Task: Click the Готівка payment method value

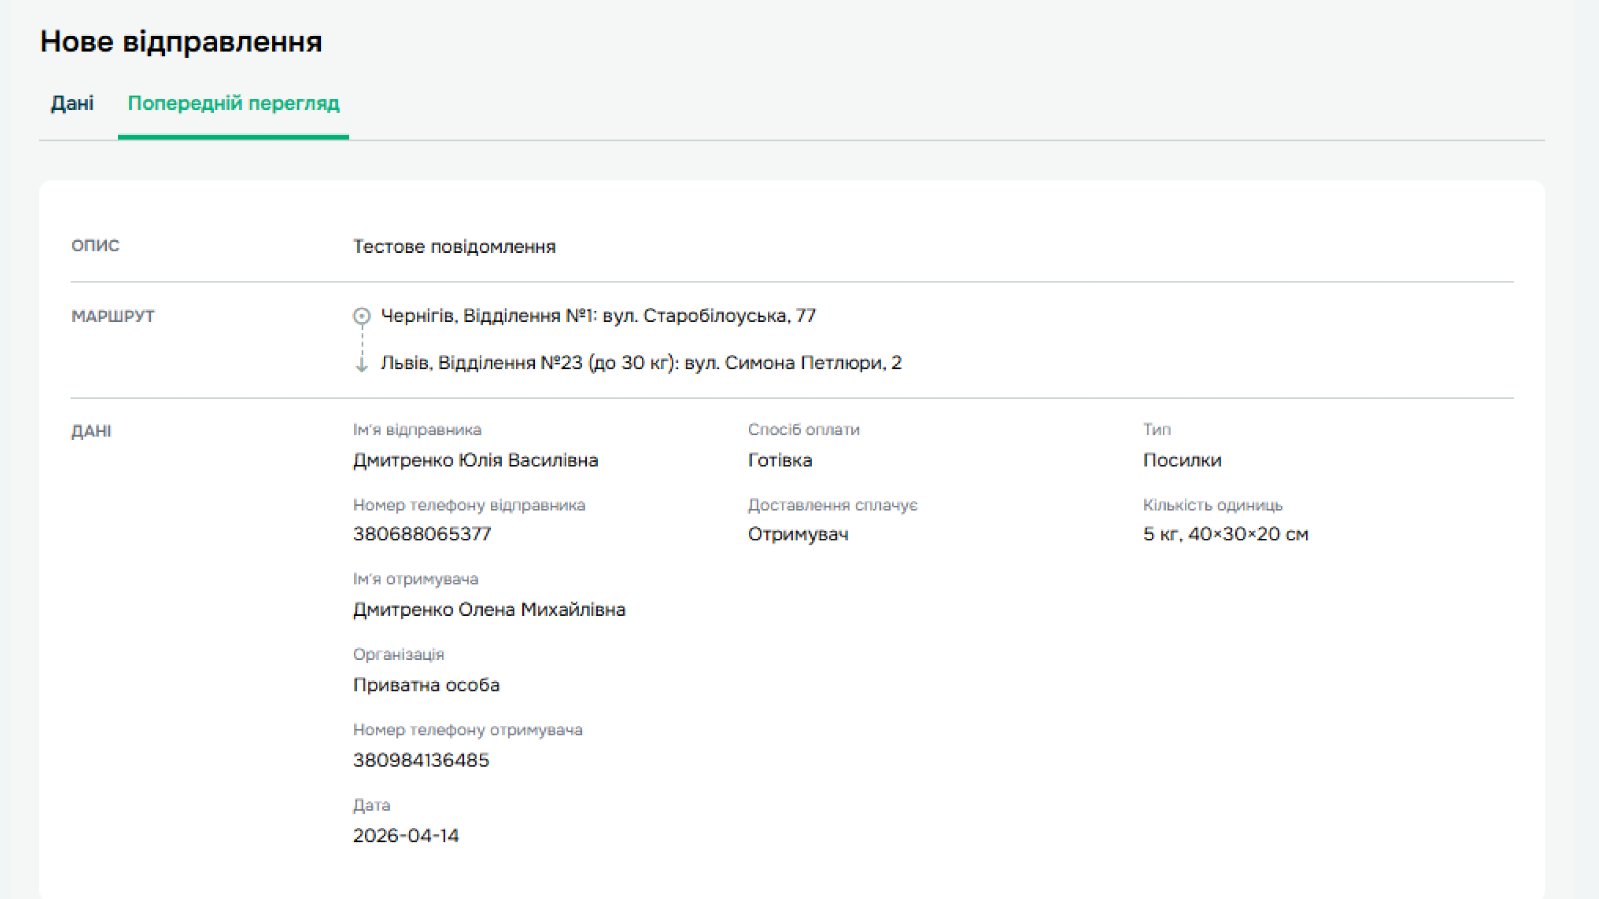Action: (780, 460)
